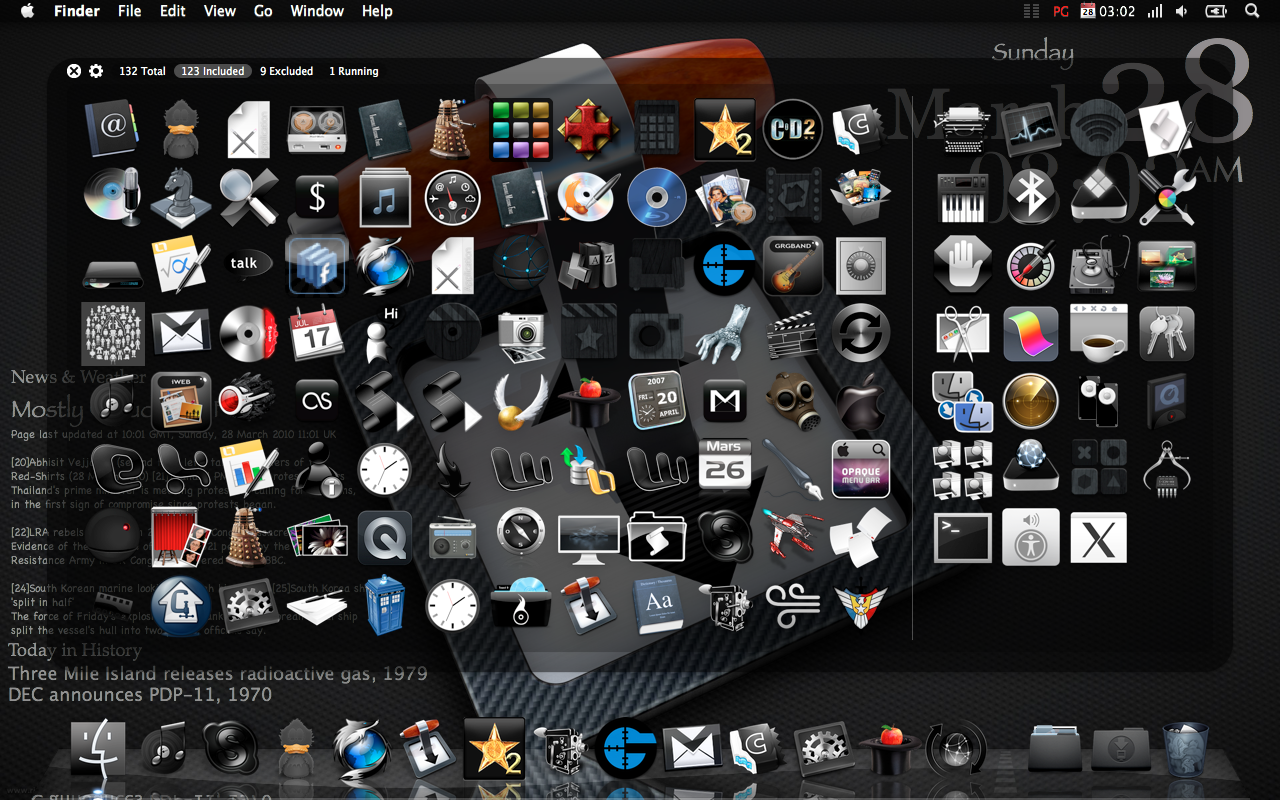Screen dimensions: 1280x800
Task: Open the Dictionary Aa book icon
Action: (x=656, y=605)
